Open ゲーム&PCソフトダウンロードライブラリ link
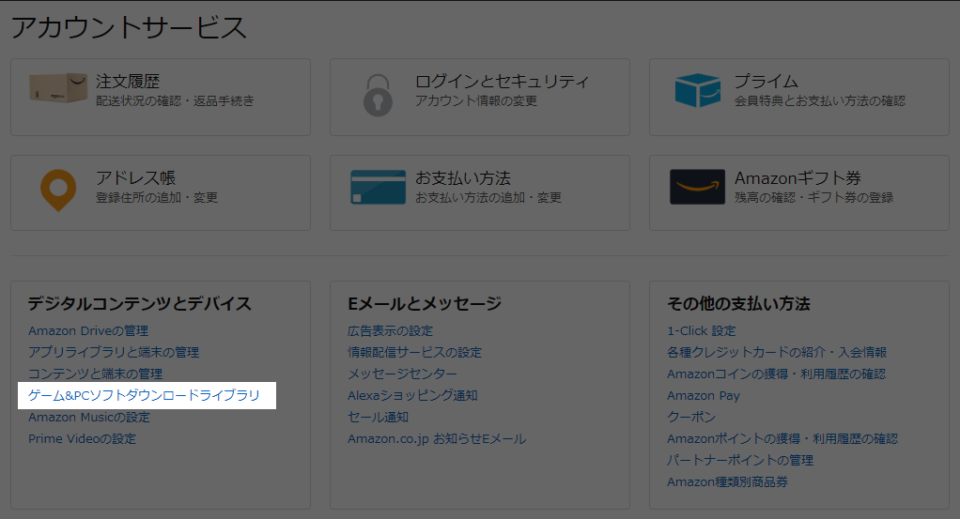The width and height of the screenshot is (960, 519). coord(144,395)
